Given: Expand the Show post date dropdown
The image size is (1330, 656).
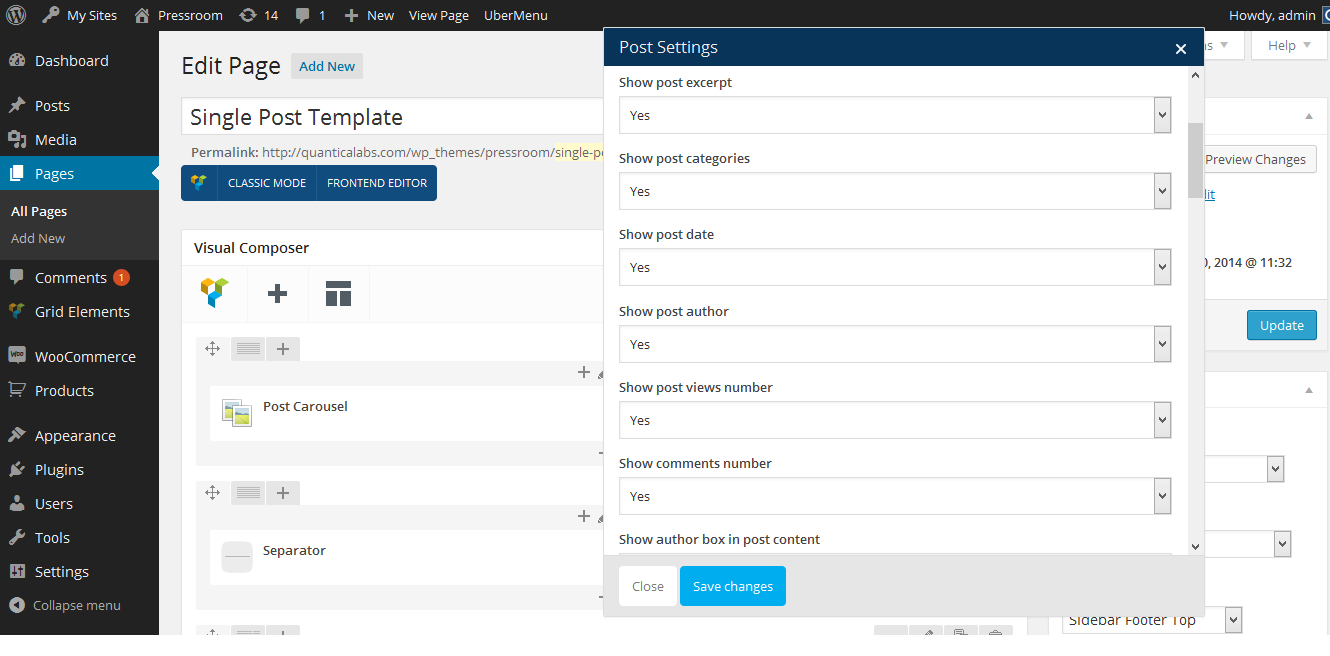Looking at the screenshot, I should pos(894,268).
